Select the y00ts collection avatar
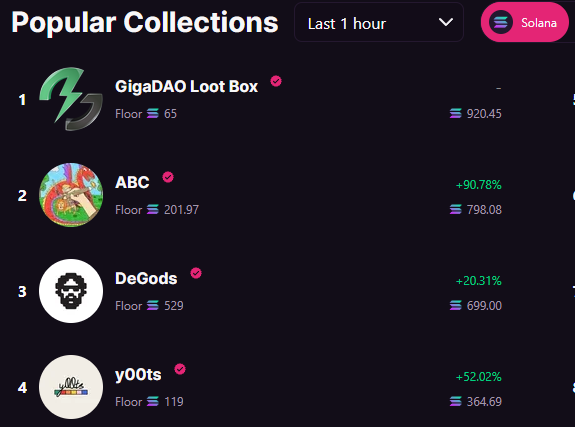 pos(71,387)
